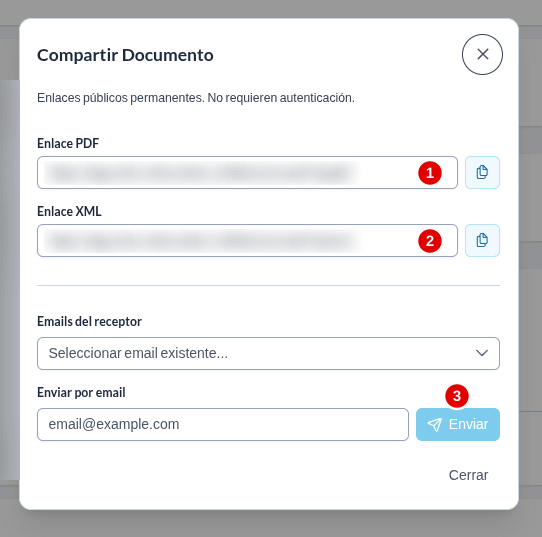Close the dialog with the X icon
Viewport: 542px width, 537px height.
482,54
